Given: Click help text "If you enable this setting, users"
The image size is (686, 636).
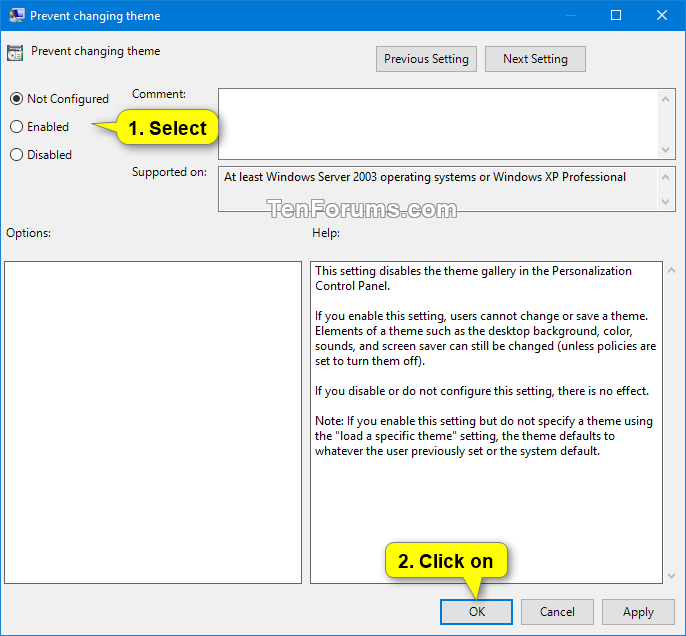Looking at the screenshot, I should pyautogui.click(x=485, y=338).
